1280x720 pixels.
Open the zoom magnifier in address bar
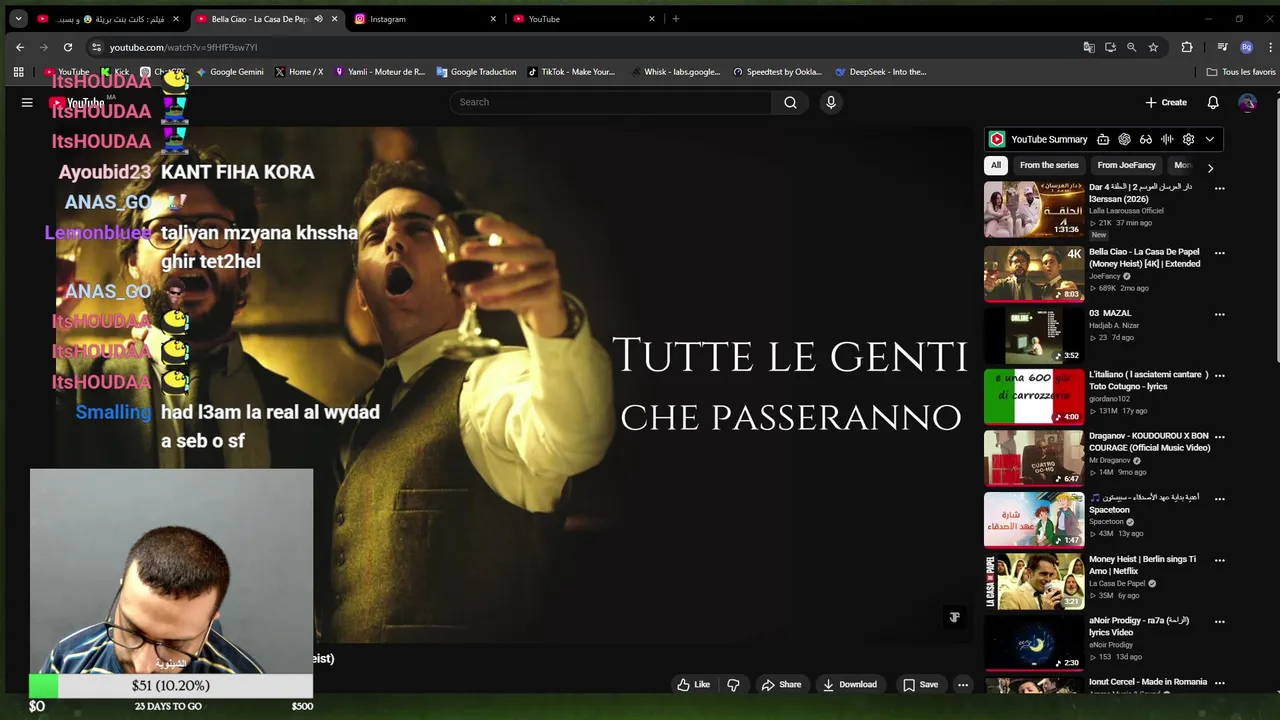tap(1131, 47)
